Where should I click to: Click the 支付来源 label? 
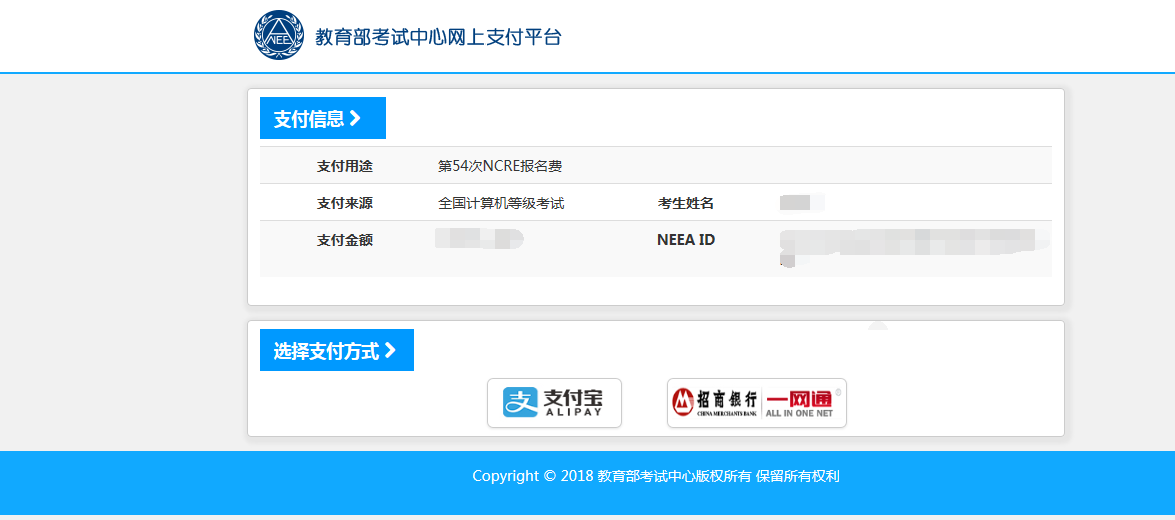345,203
